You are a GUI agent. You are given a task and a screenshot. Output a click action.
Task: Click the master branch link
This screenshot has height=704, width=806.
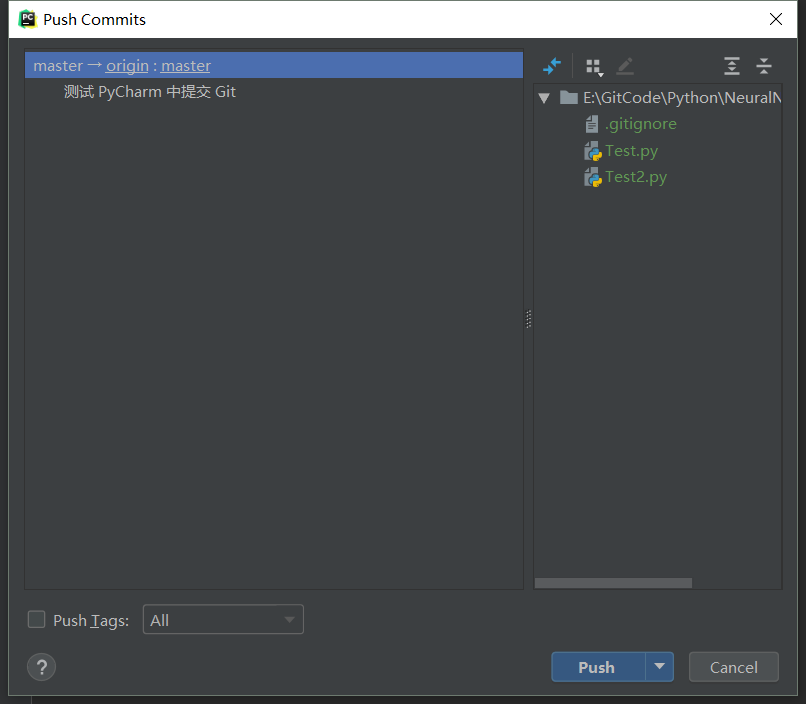(185, 64)
